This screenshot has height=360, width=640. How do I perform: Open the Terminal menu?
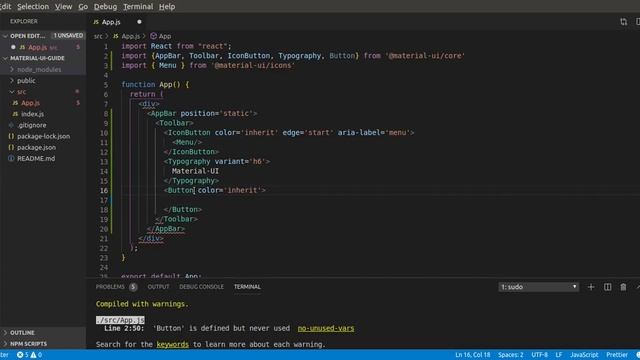pos(138,7)
